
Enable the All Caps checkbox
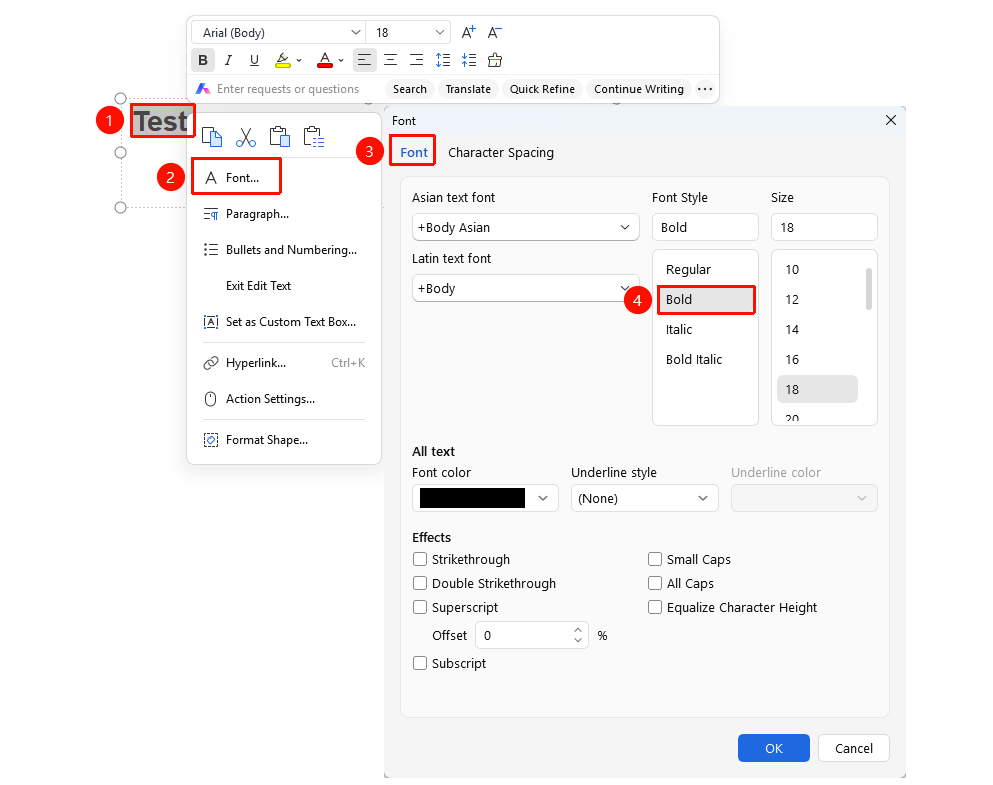tap(655, 583)
